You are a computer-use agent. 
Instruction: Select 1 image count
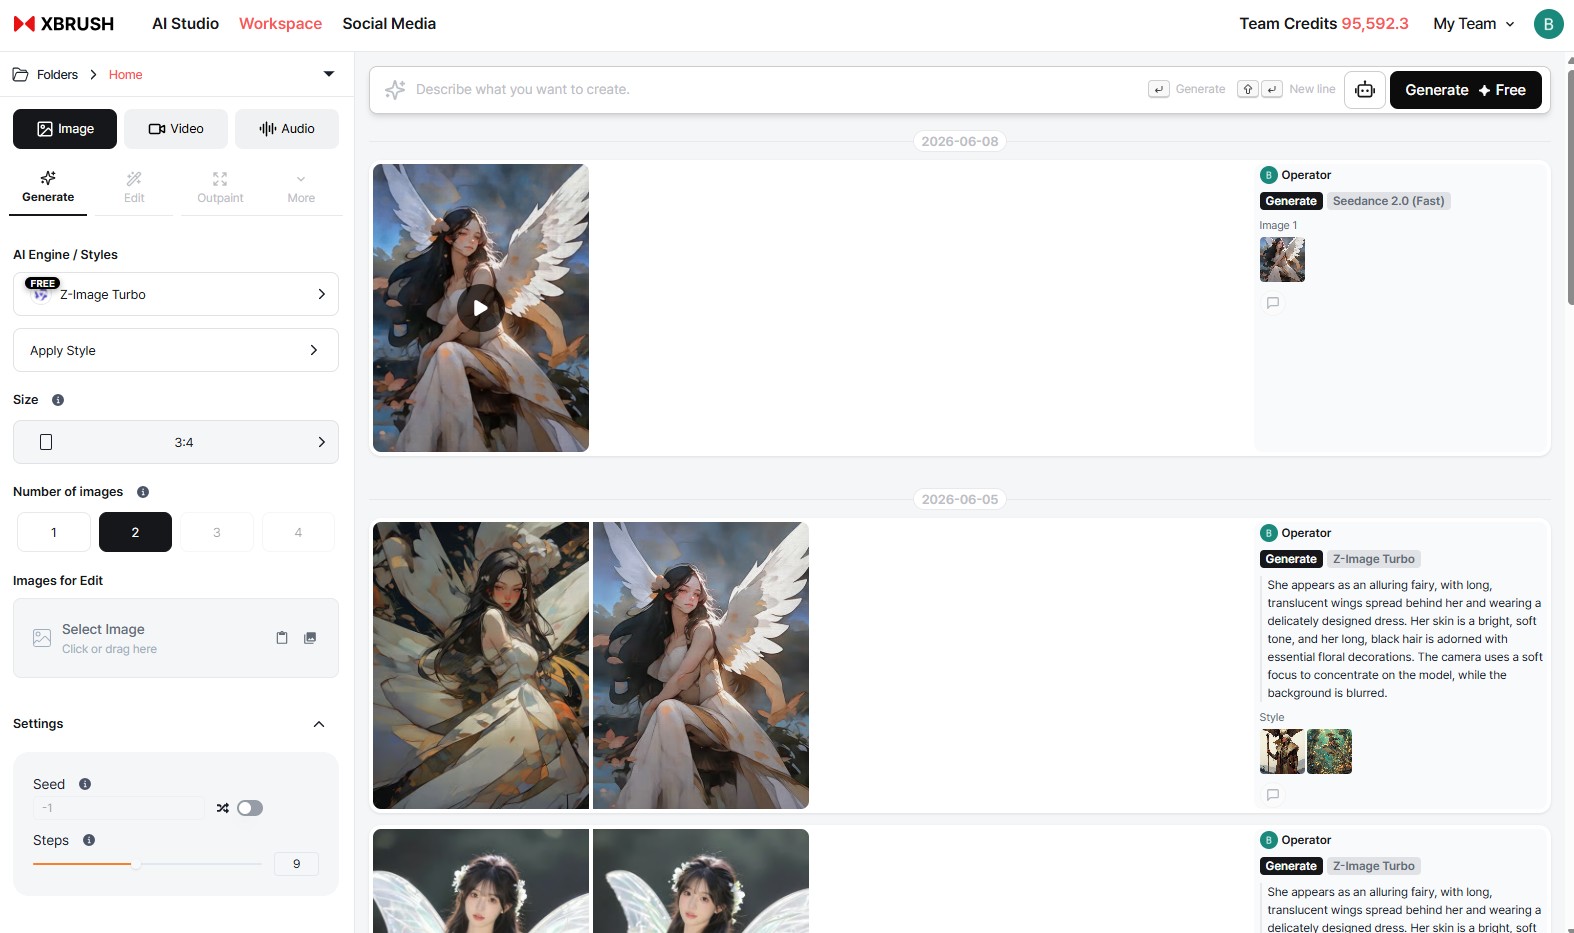(54, 532)
